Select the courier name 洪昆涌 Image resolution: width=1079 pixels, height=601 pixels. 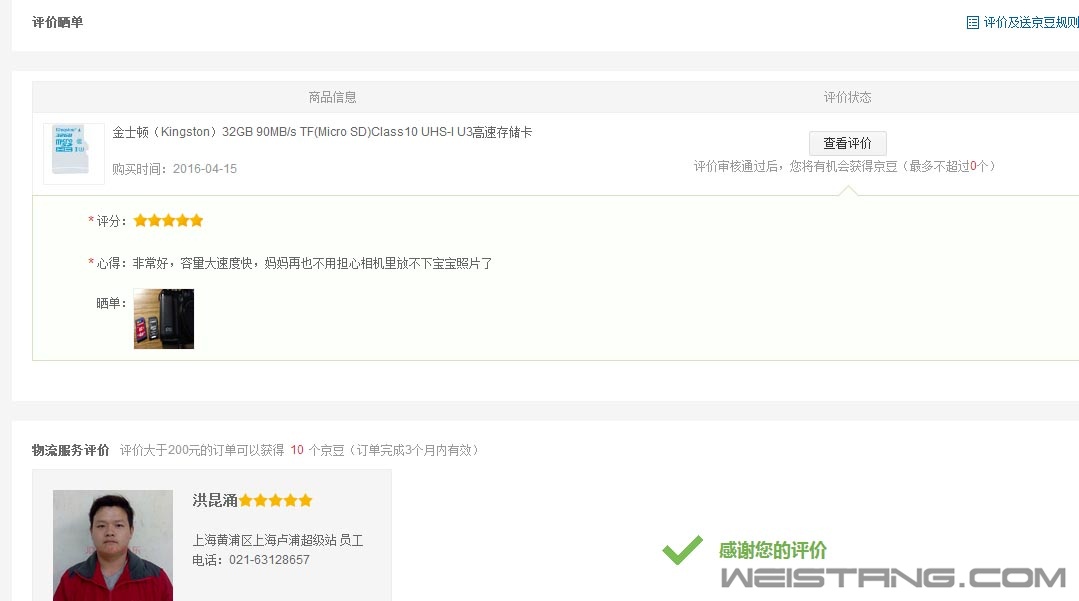click(215, 500)
